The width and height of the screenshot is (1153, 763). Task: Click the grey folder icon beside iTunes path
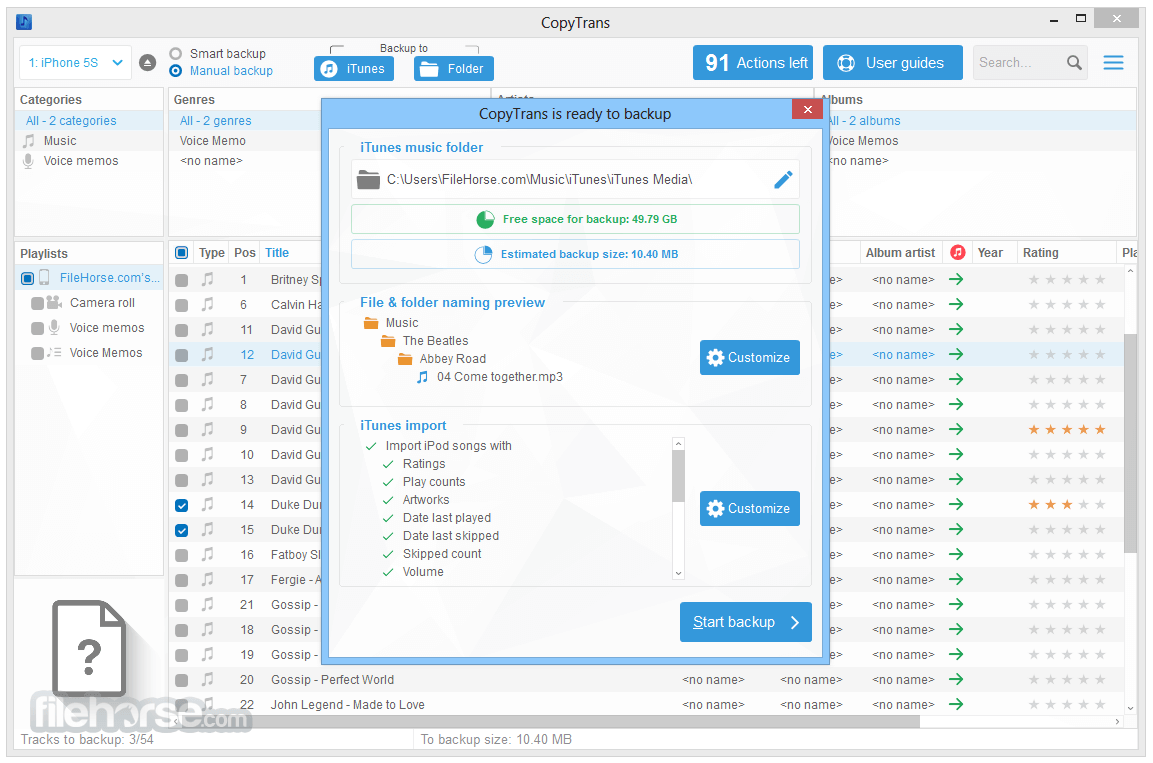coord(368,179)
